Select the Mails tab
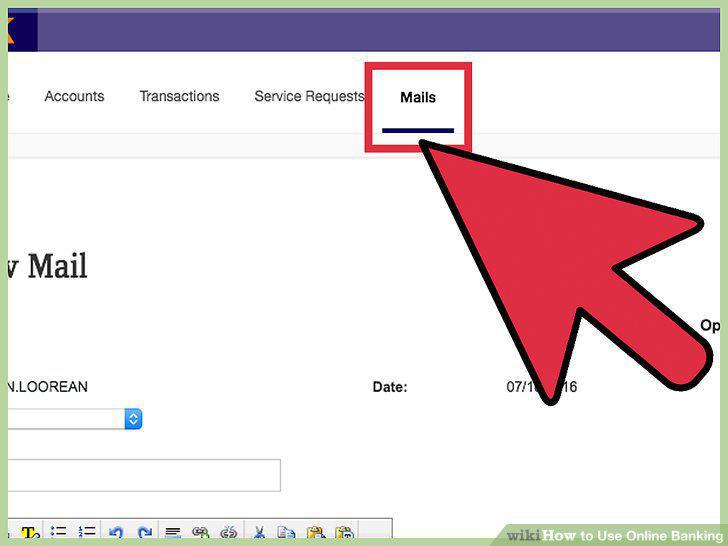 tap(418, 98)
